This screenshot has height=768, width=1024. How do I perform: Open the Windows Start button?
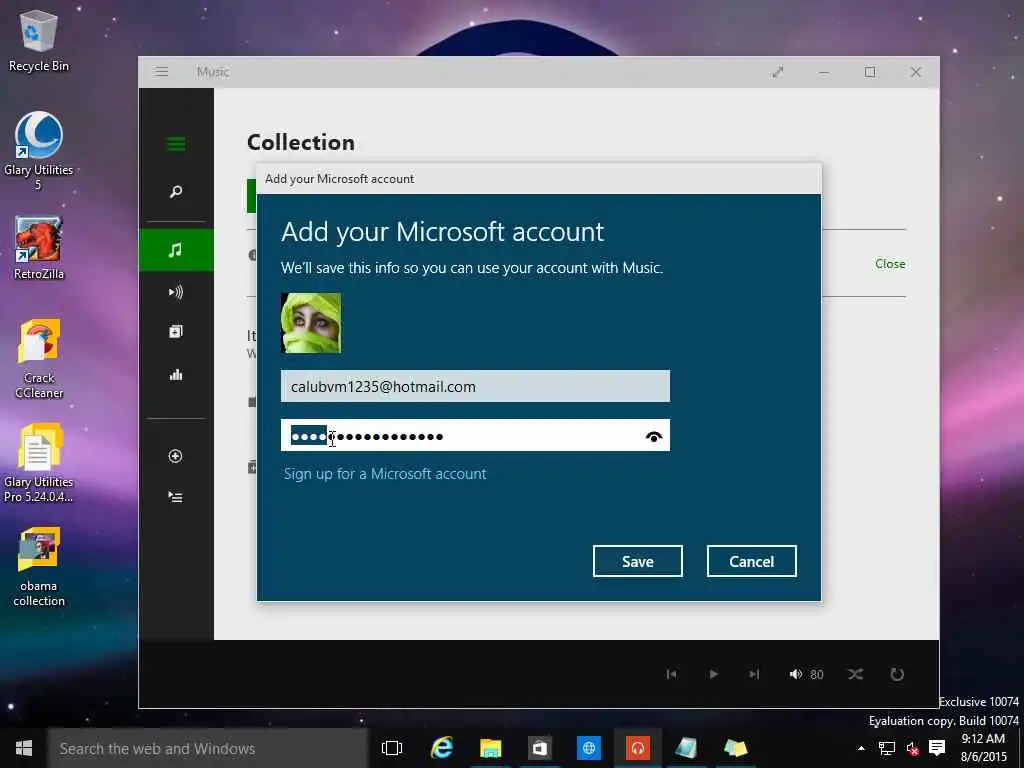pyautogui.click(x=24, y=748)
